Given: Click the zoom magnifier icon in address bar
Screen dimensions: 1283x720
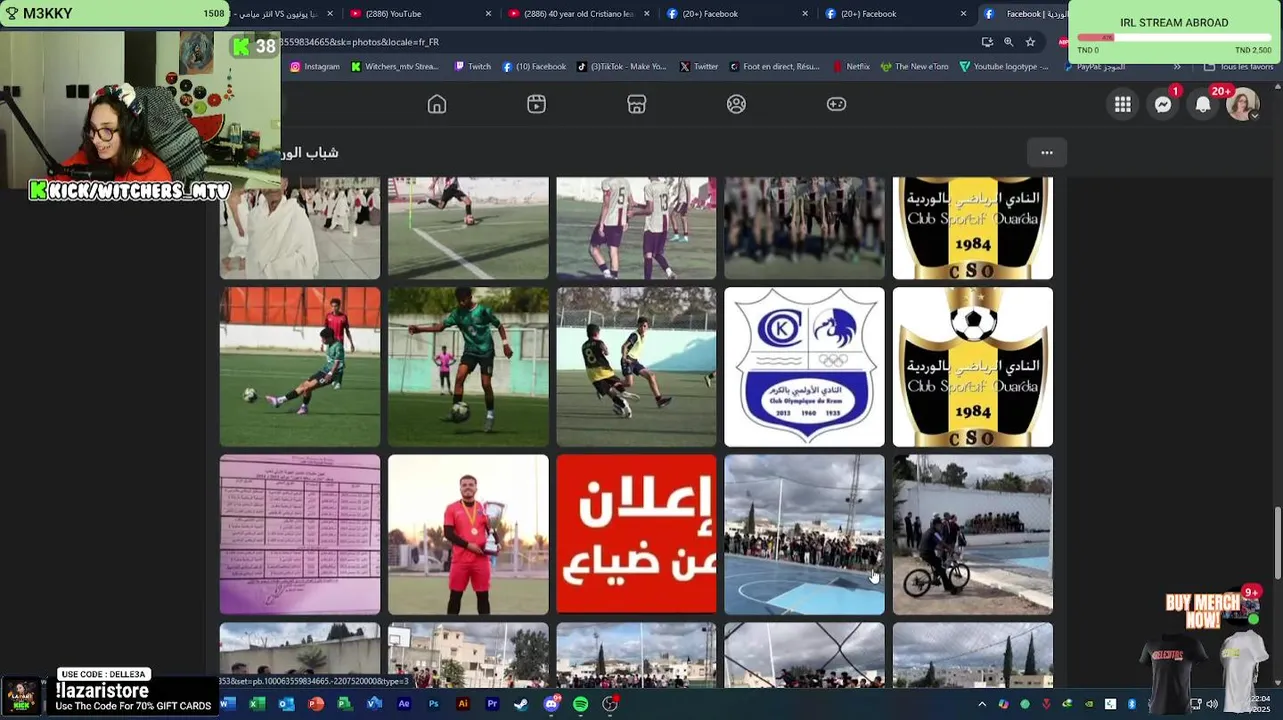Looking at the screenshot, I should click(x=1008, y=42).
